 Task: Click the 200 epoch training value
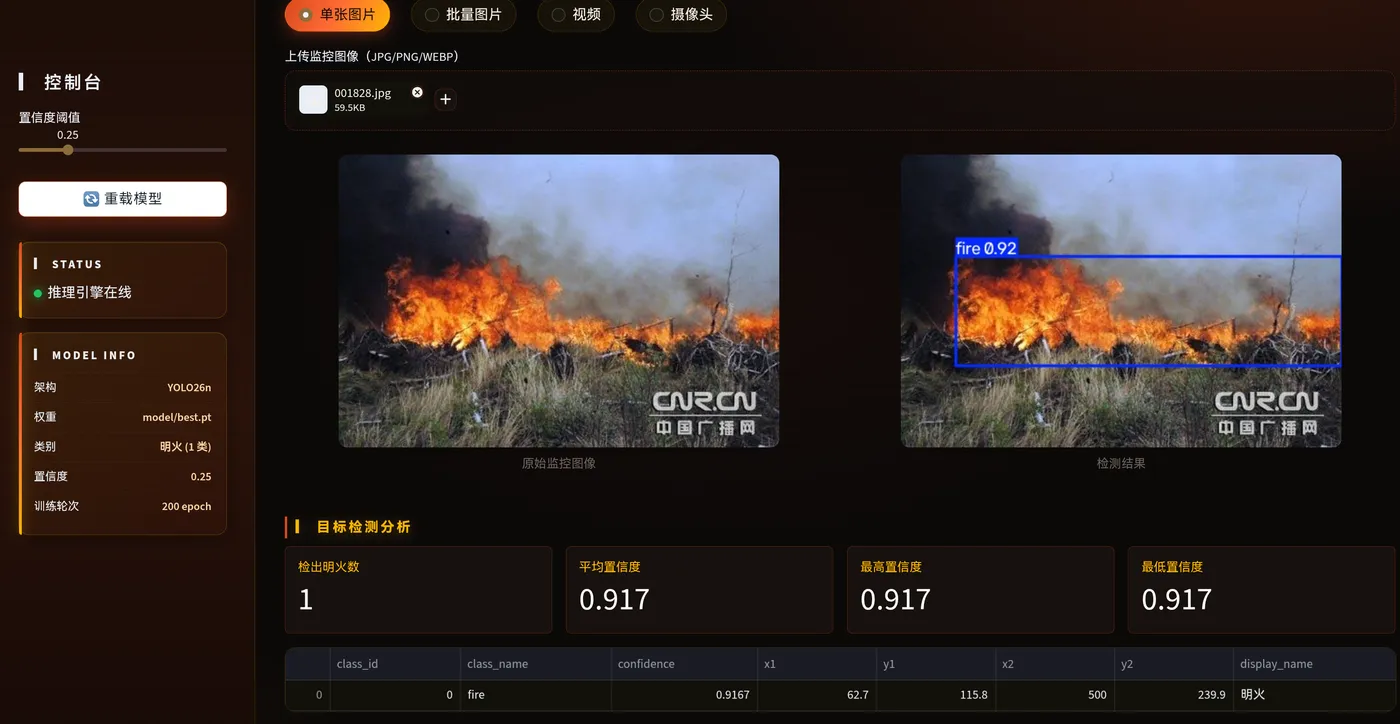tap(187, 506)
